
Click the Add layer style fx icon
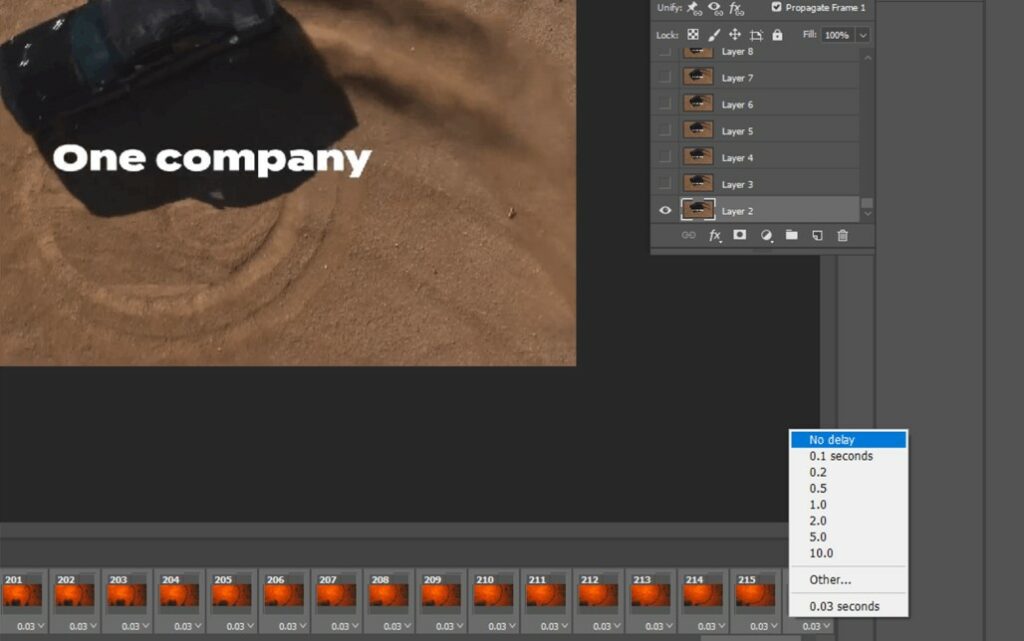coord(715,236)
